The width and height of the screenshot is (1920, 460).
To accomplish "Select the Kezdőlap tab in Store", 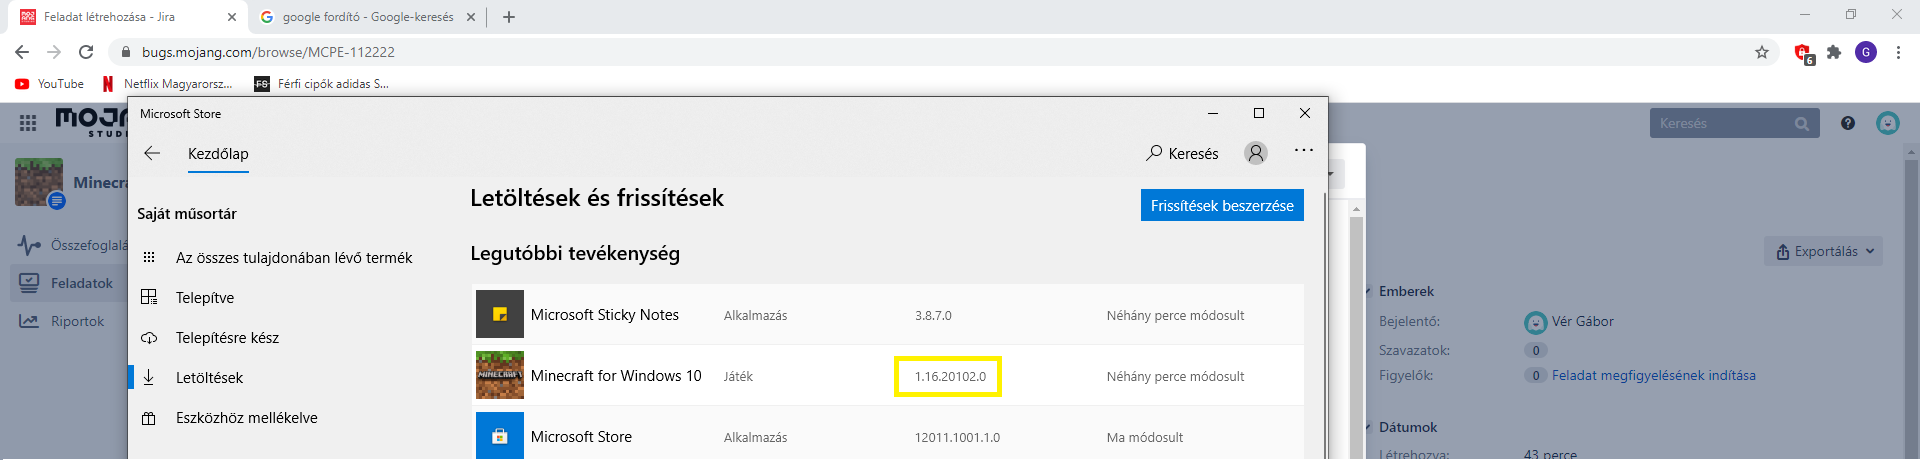I will [218, 154].
